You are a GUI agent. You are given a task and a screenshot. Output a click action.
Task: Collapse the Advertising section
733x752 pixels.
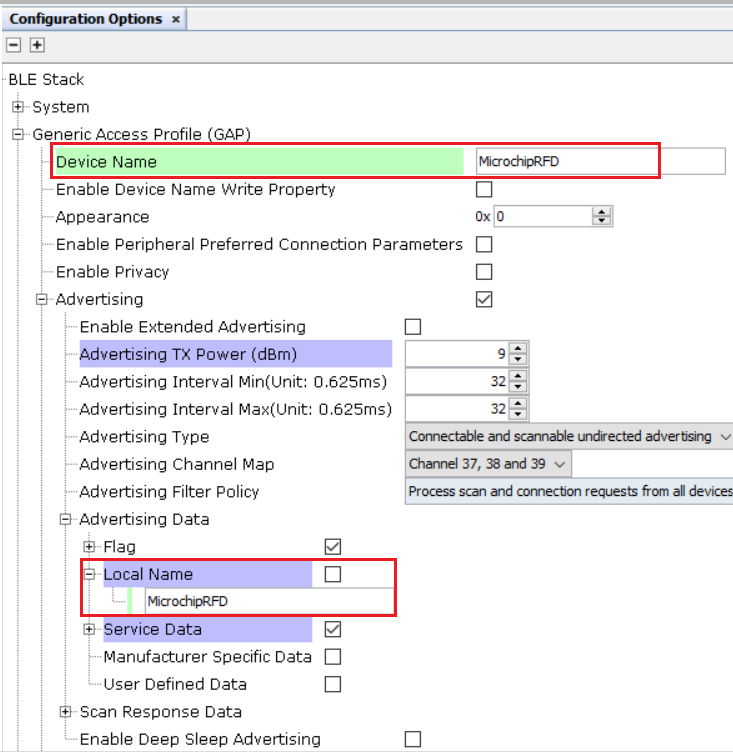(x=42, y=299)
